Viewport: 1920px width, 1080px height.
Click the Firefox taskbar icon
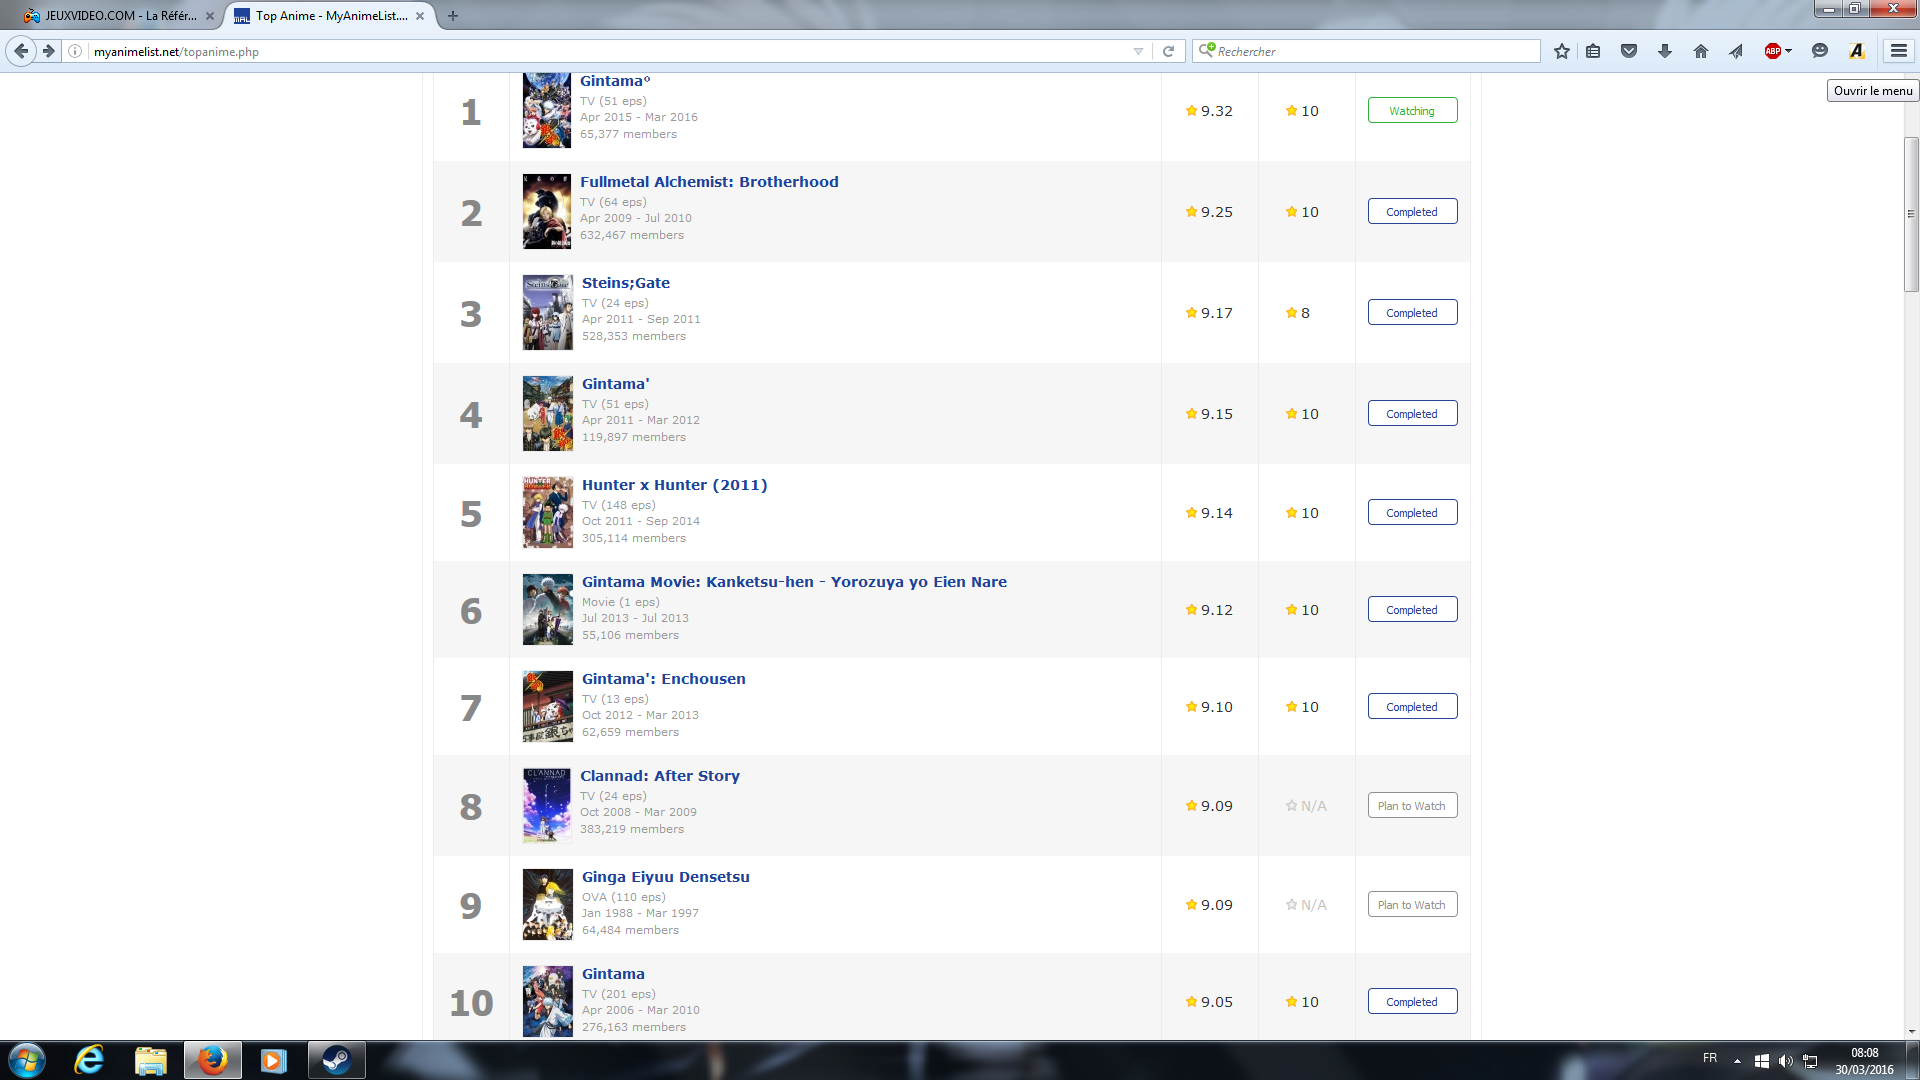(x=212, y=1060)
